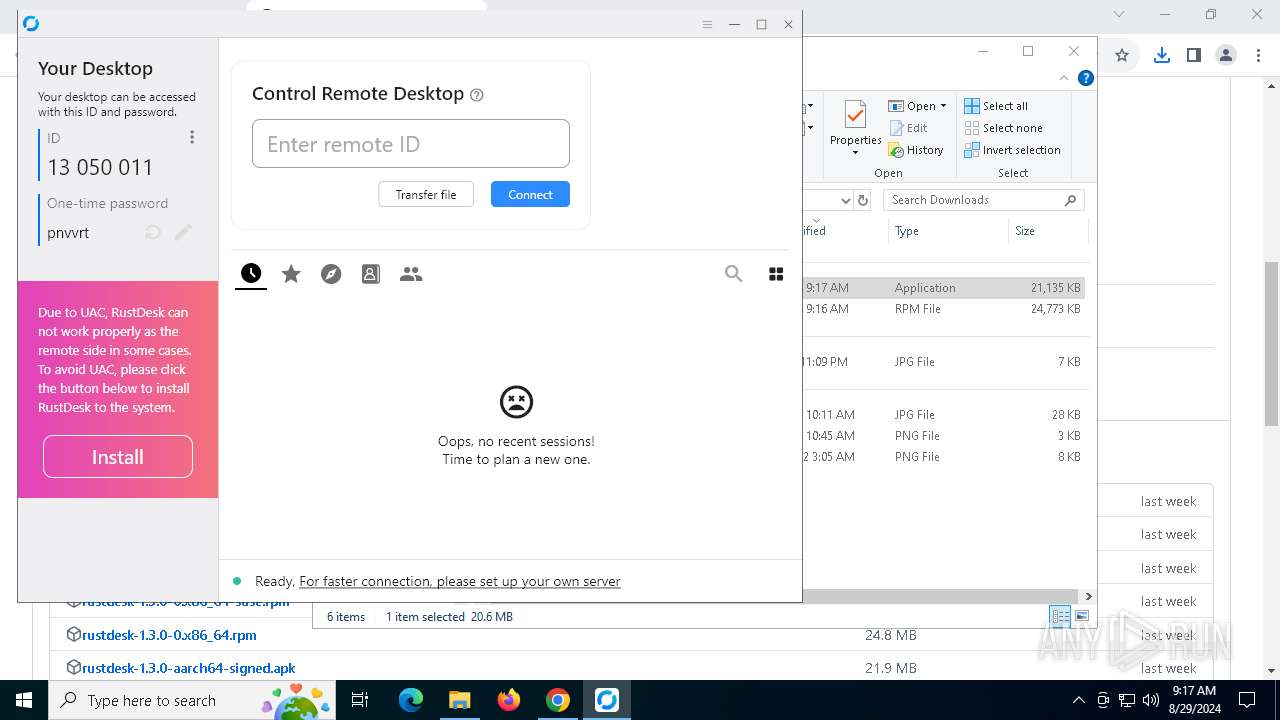Click the help icon beside Control Remote Desktop
This screenshot has width=1280, height=720.
tap(477, 95)
